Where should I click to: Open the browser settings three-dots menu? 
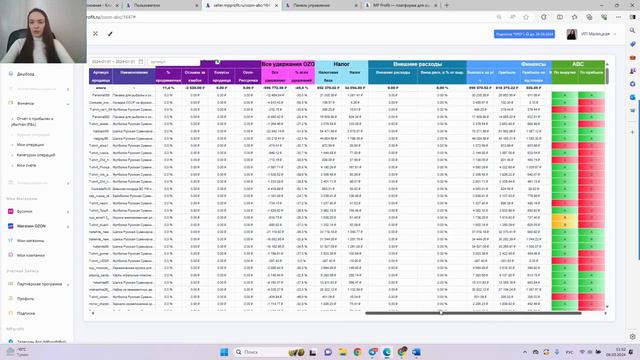pyautogui.click(x=618, y=17)
